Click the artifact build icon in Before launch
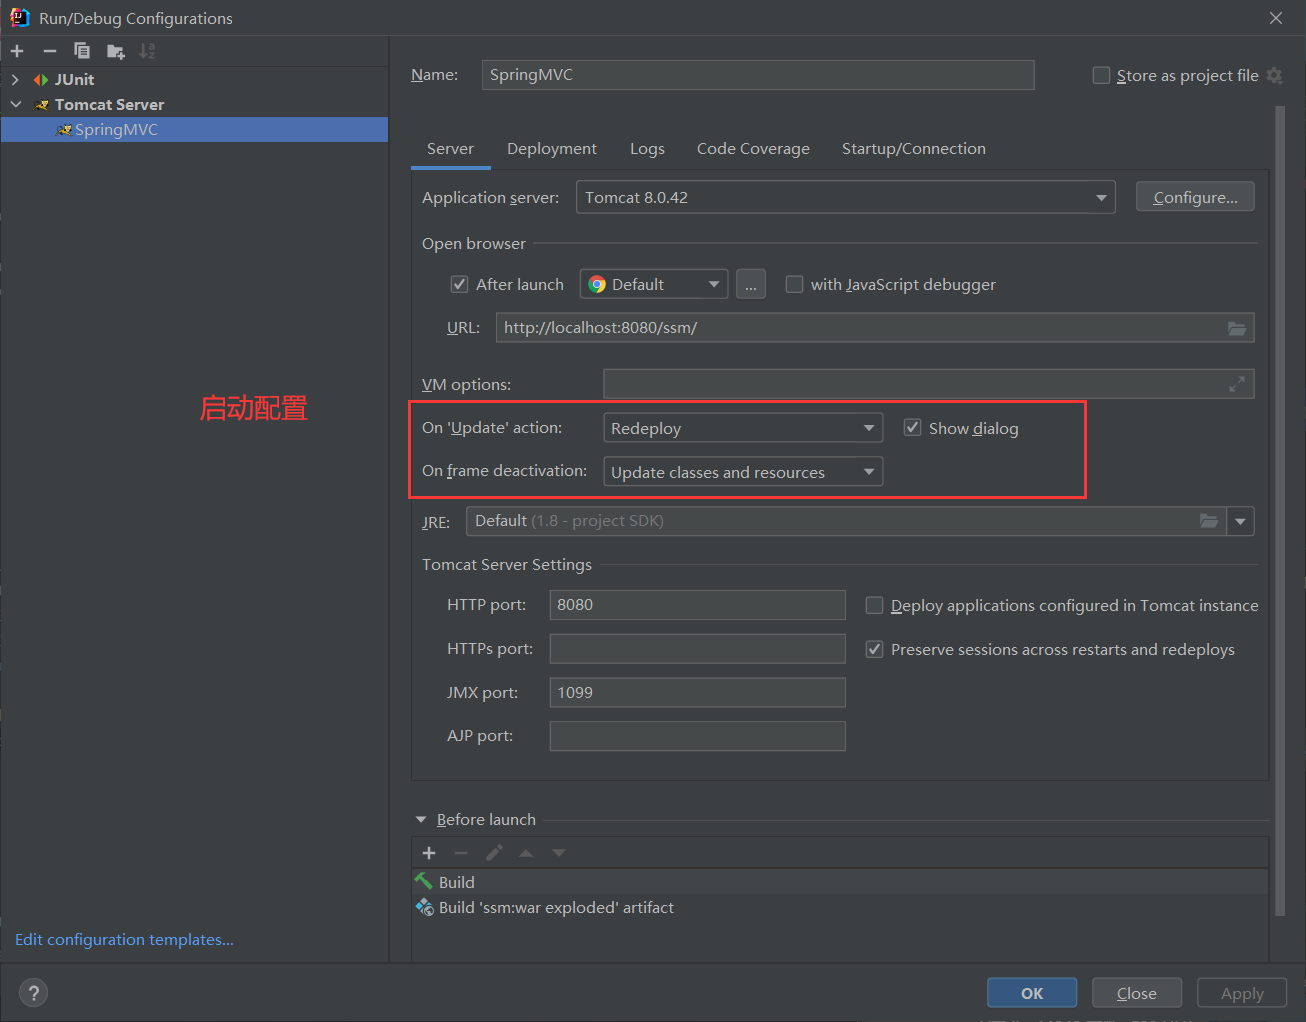 (425, 907)
